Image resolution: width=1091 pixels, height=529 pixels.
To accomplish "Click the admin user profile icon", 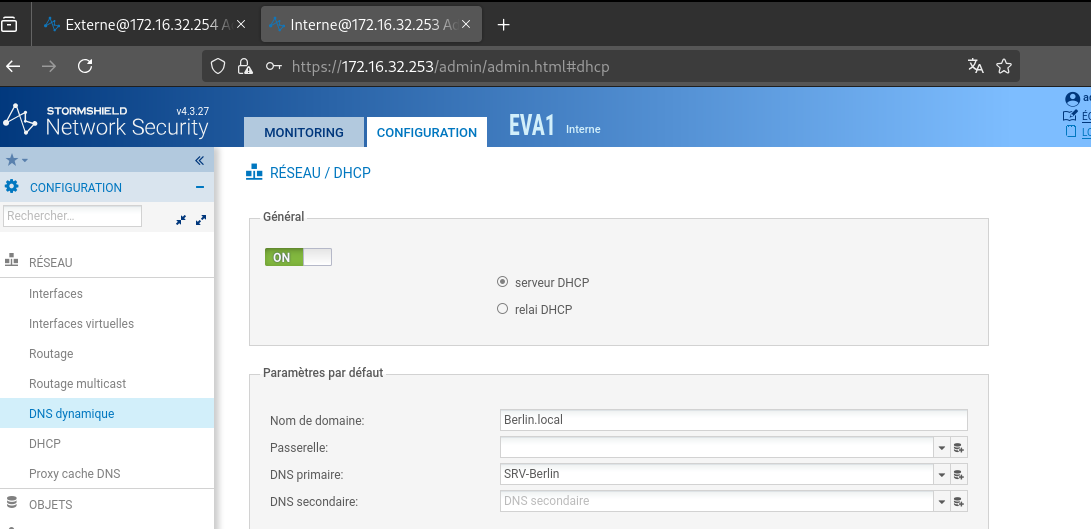I will [x=1072, y=99].
